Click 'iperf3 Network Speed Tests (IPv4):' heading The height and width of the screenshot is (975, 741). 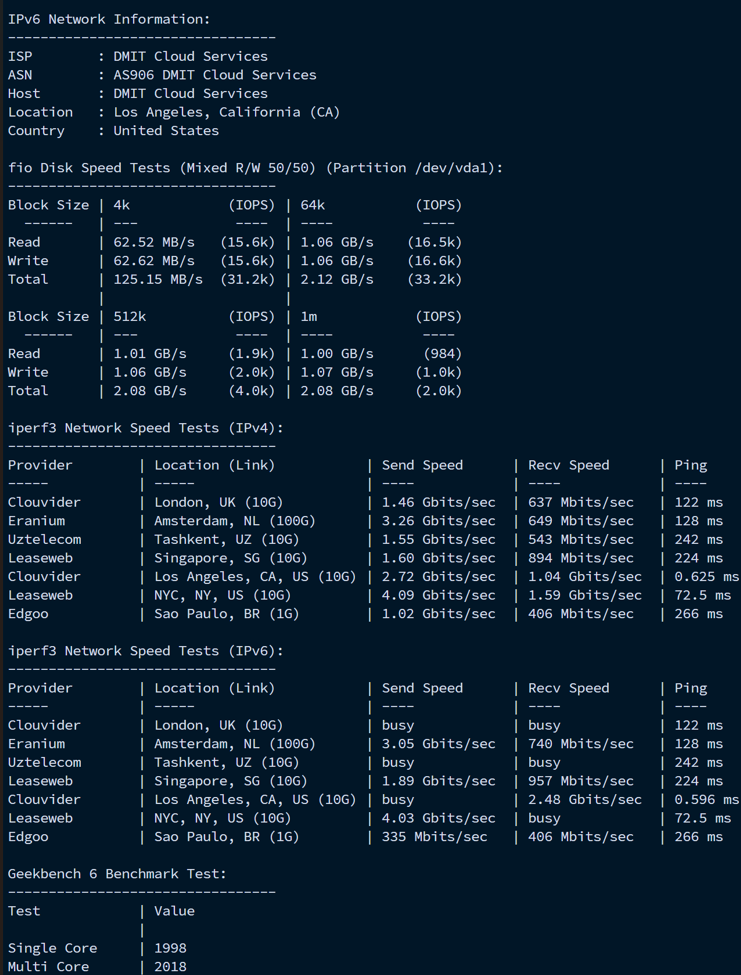(x=145, y=428)
